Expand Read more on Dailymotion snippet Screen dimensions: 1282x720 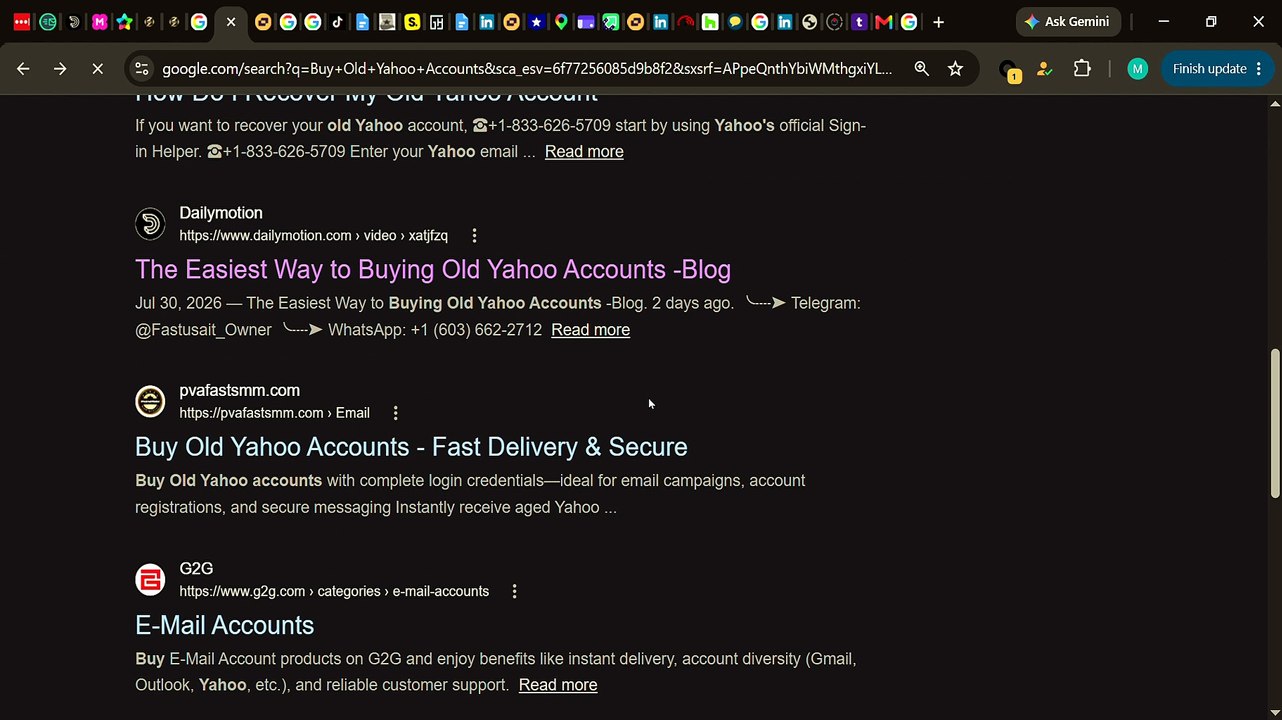590,330
